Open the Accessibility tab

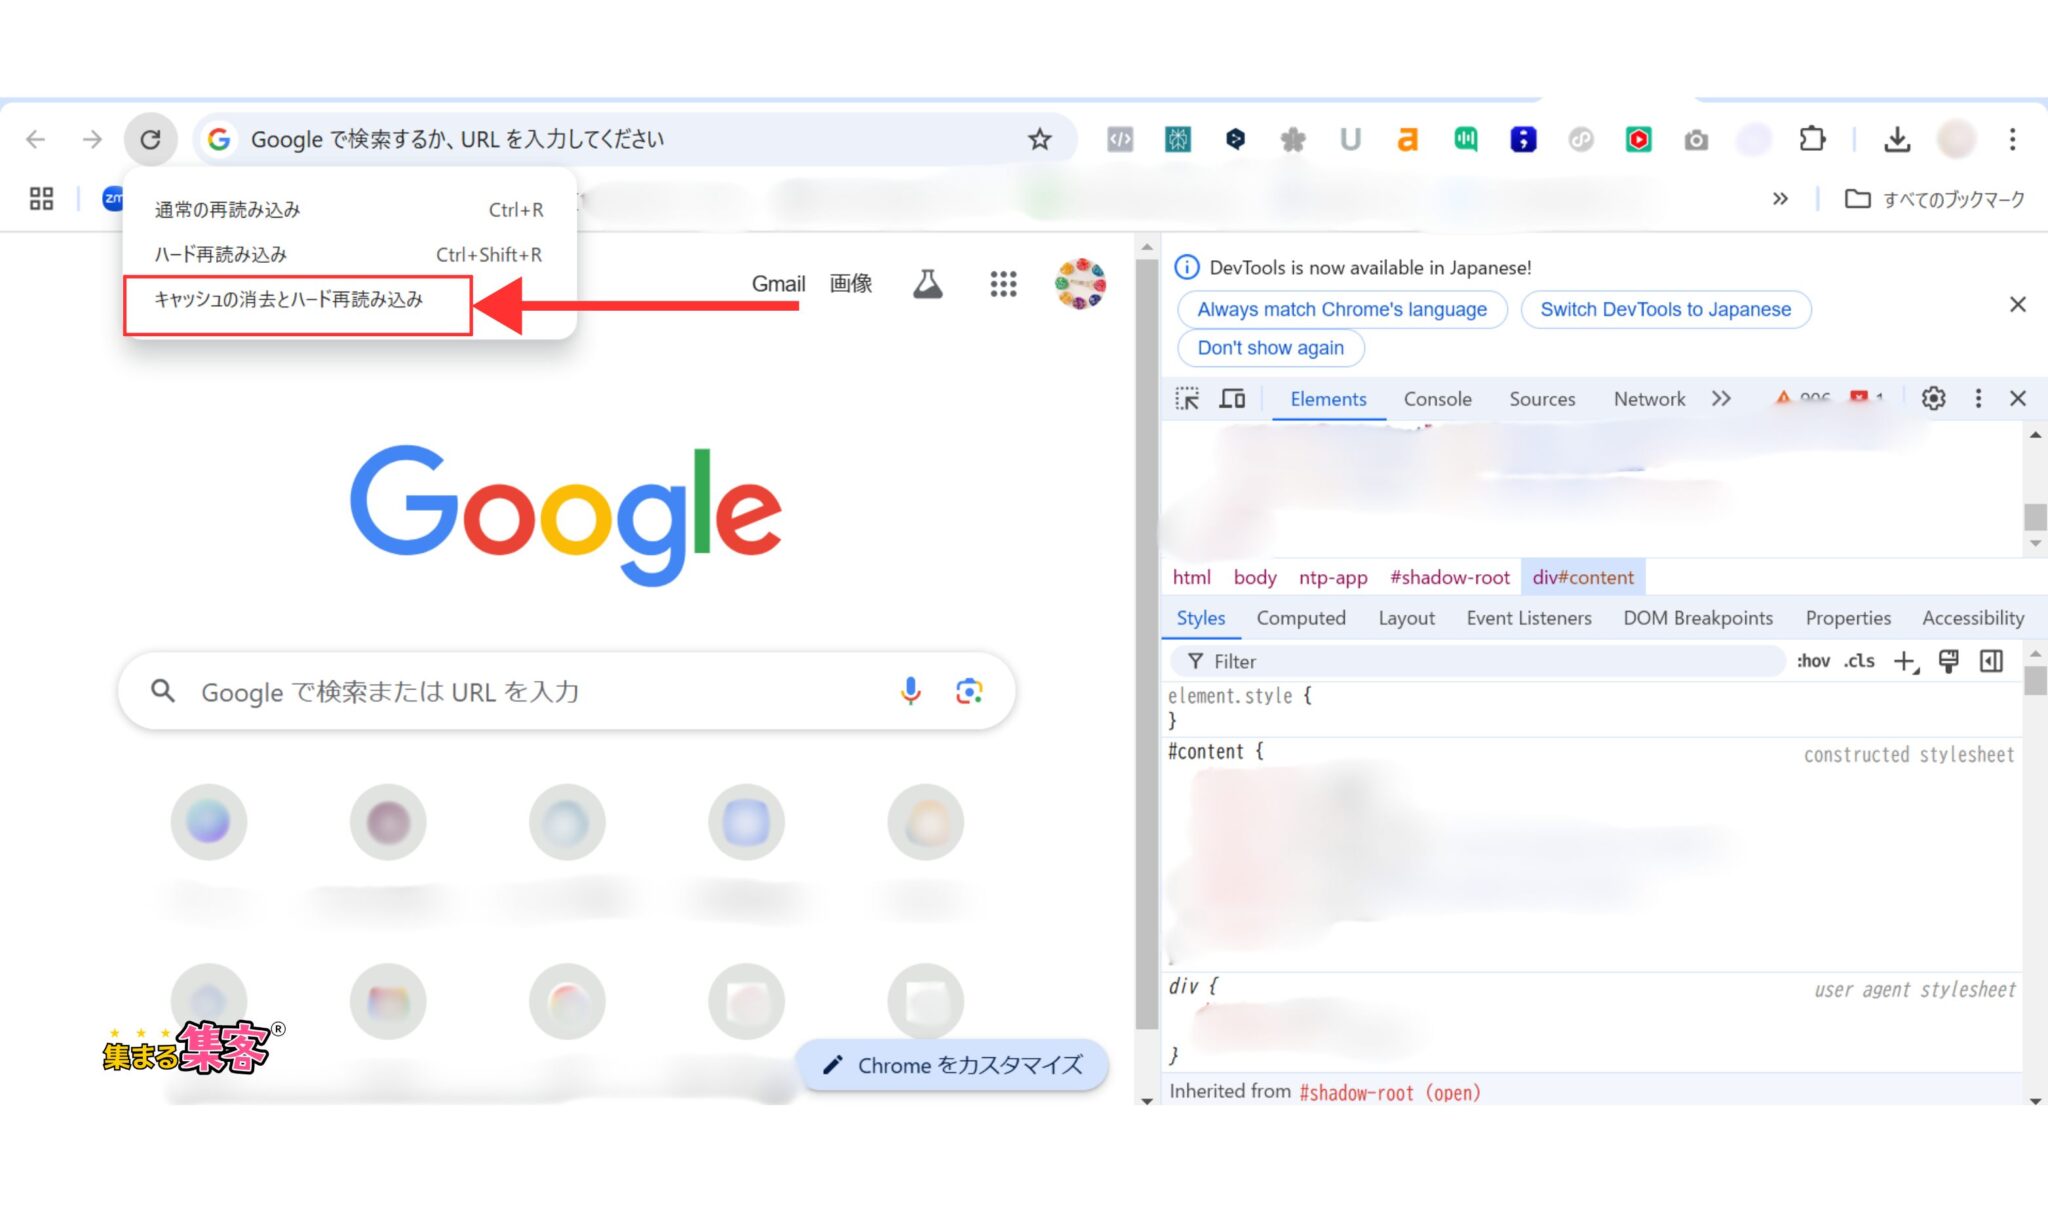[x=1973, y=618]
